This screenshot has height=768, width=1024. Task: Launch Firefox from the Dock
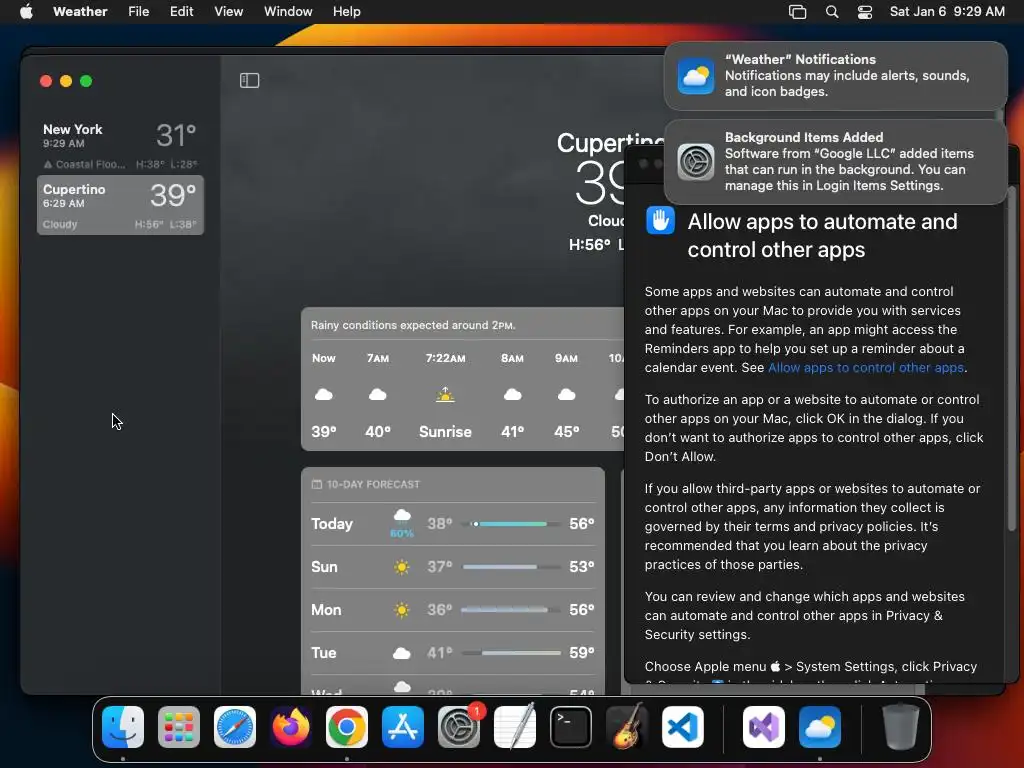click(x=291, y=727)
